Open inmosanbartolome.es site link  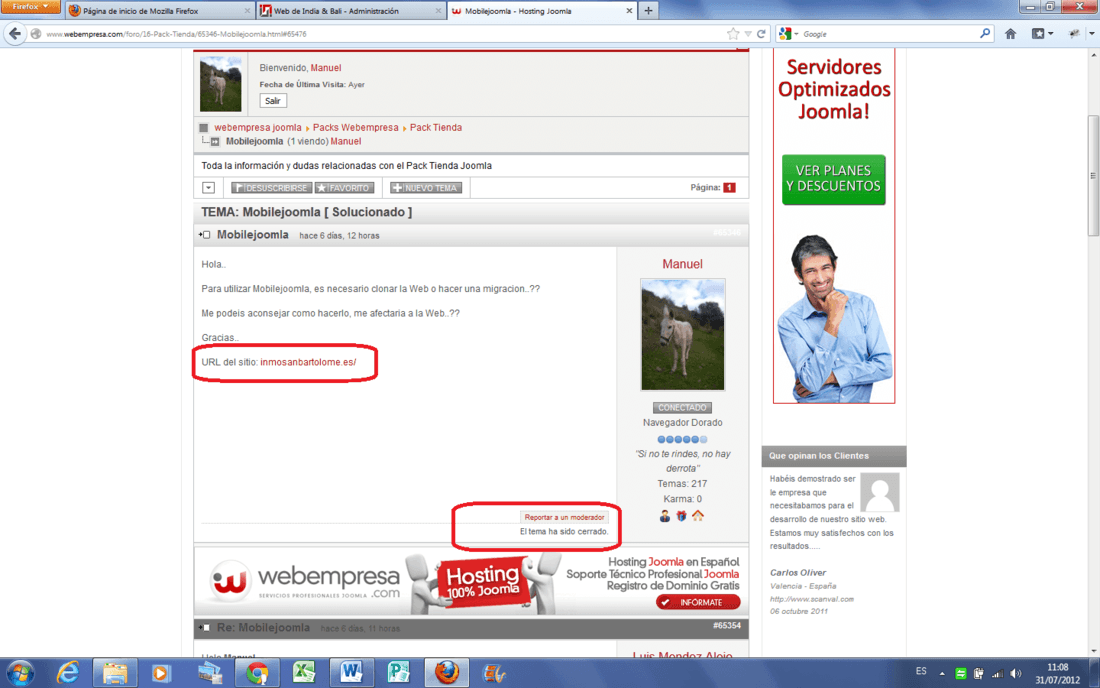coord(308,362)
